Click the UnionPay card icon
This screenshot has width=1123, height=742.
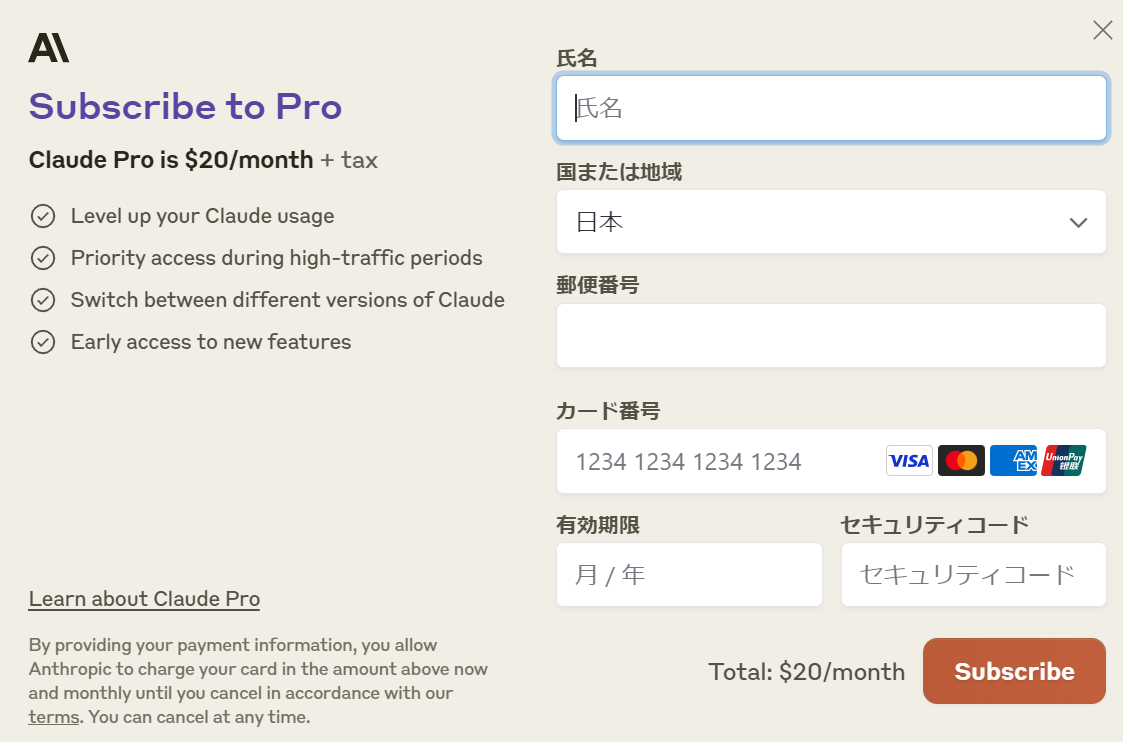click(x=1063, y=461)
